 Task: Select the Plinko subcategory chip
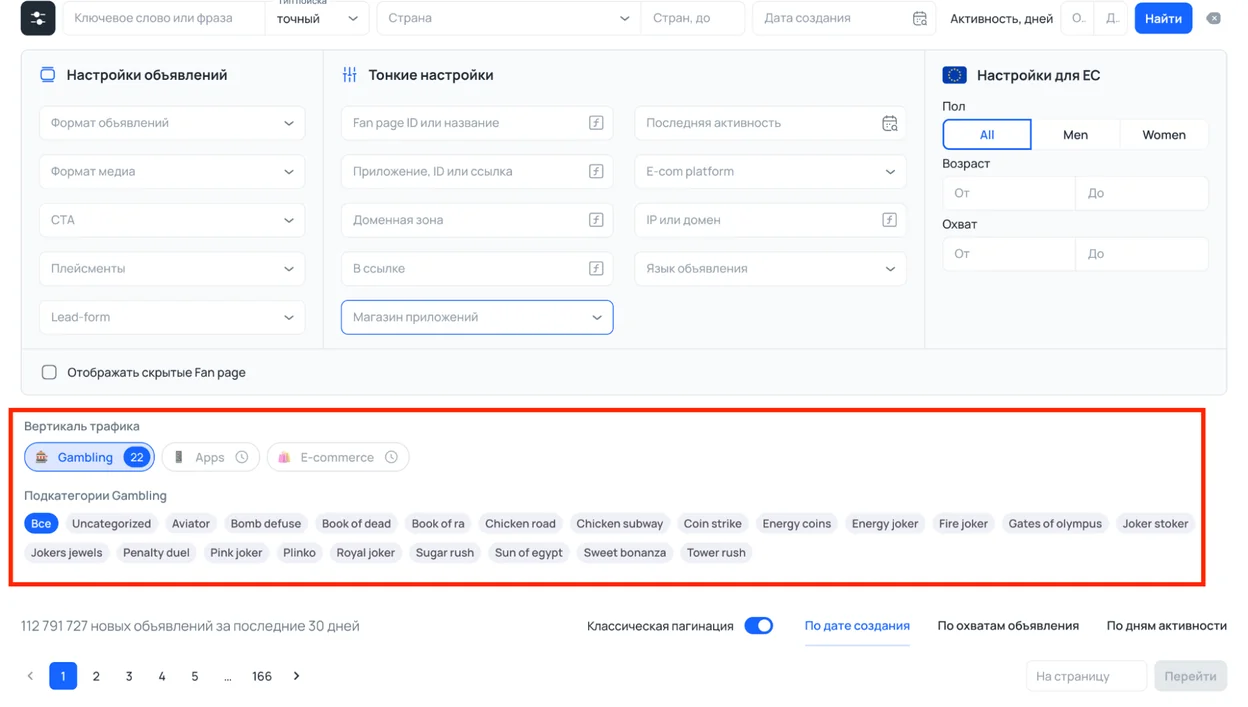[x=299, y=552]
